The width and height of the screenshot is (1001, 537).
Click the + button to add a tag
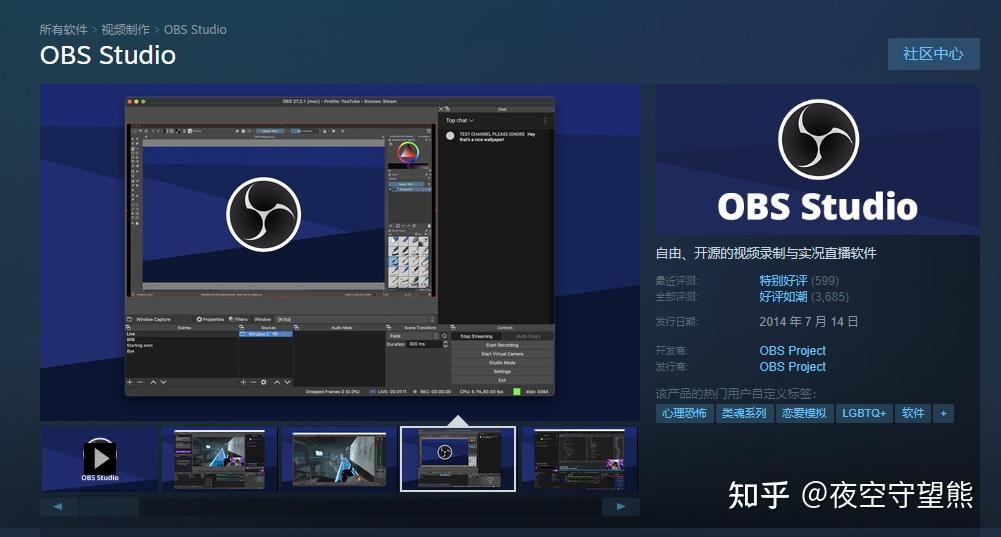tap(943, 413)
